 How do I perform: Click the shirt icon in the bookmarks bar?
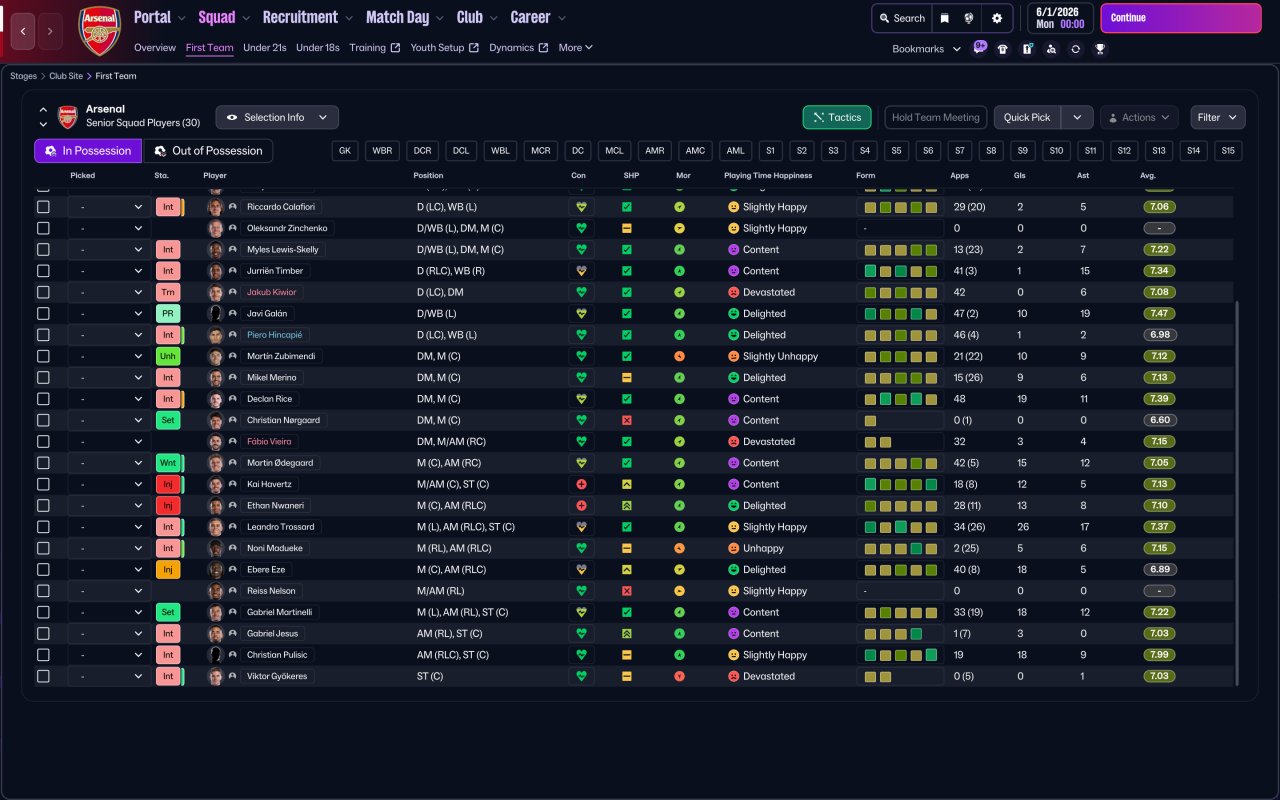point(1003,49)
